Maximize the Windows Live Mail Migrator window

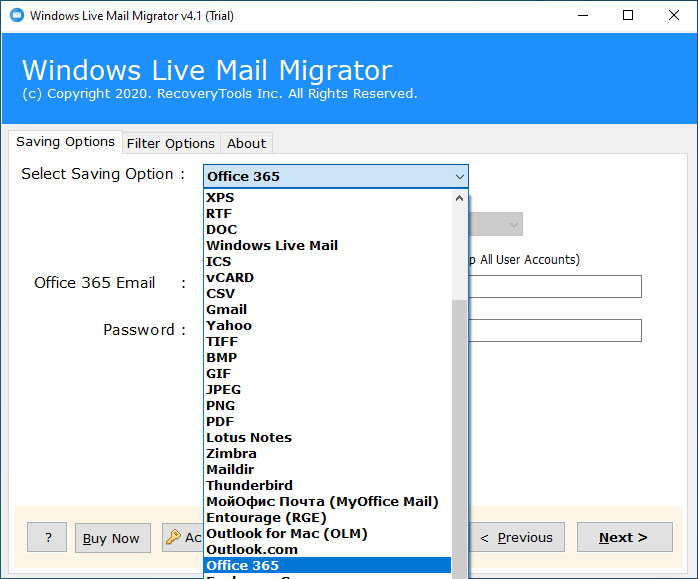coord(628,16)
